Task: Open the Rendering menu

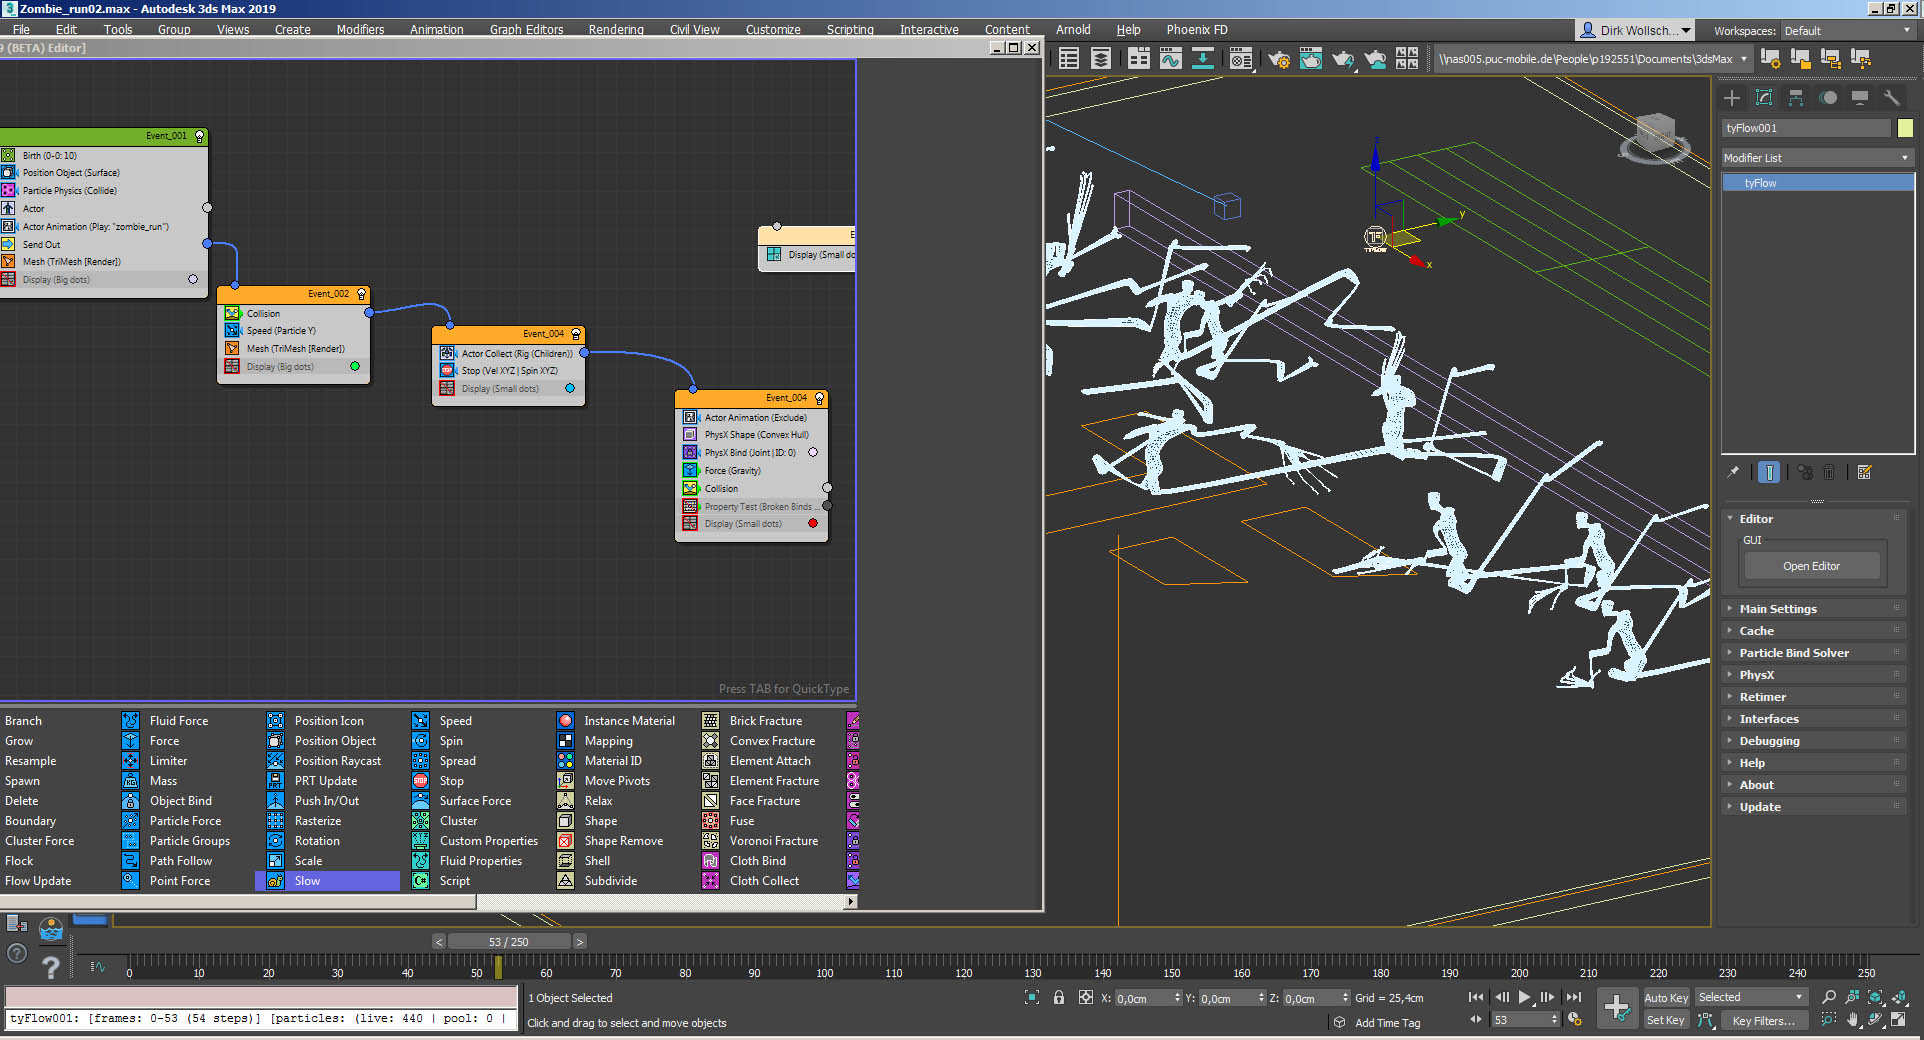Action: (x=616, y=30)
